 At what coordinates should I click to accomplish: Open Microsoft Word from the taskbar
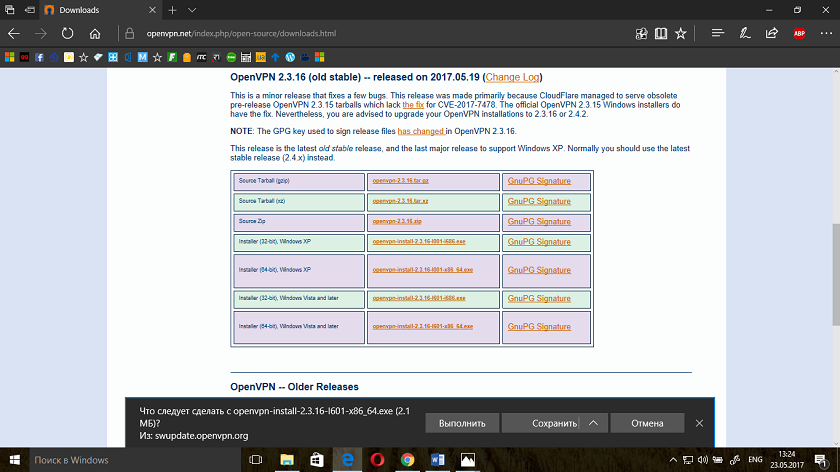point(438,460)
